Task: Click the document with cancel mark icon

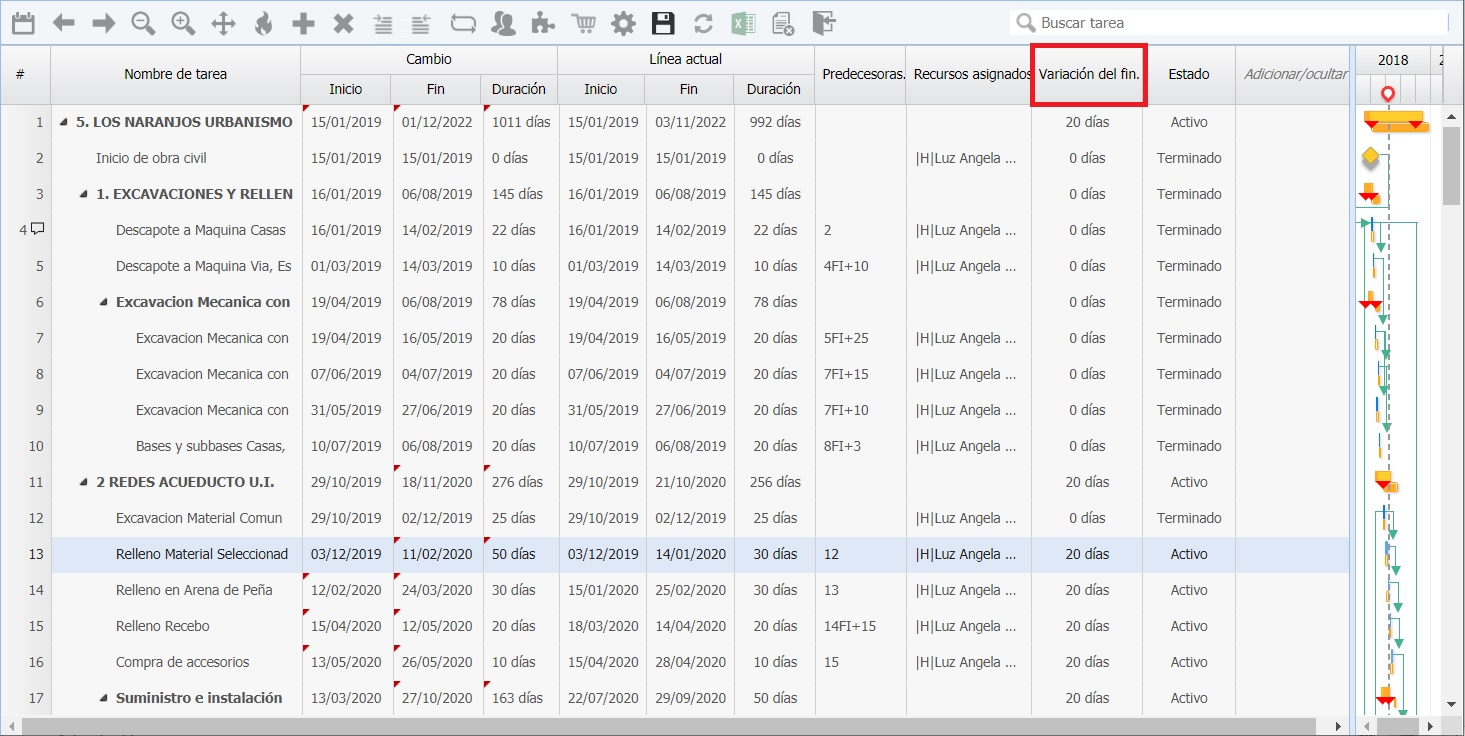Action: (783, 22)
